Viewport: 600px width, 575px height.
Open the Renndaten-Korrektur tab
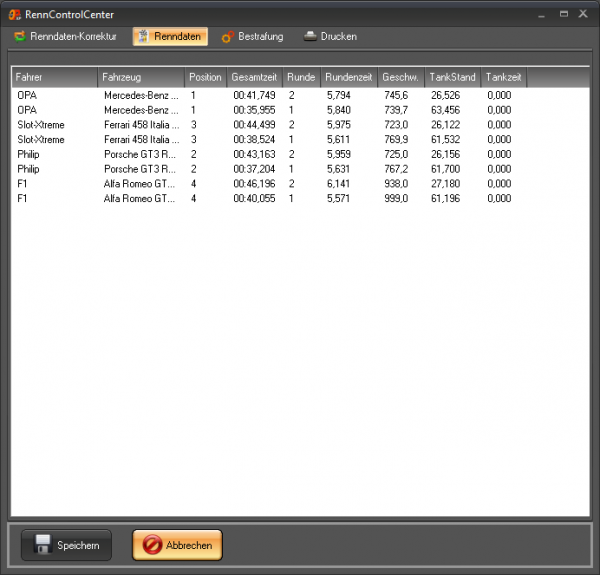(65, 36)
